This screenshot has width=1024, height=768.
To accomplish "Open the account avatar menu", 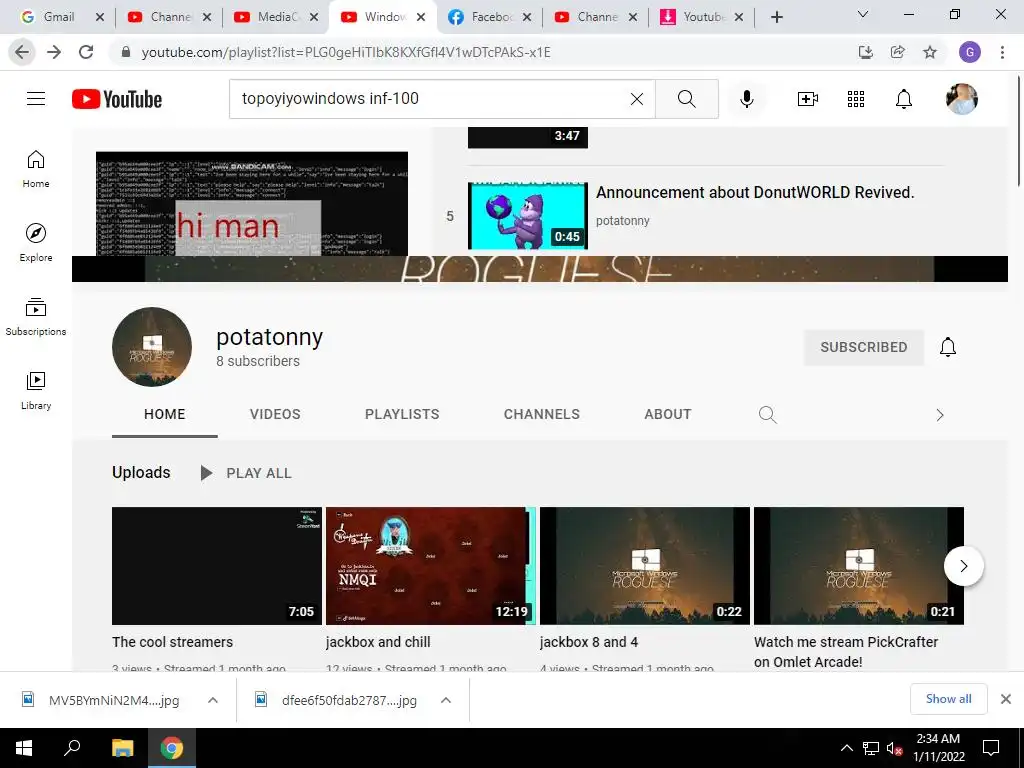I will 961,99.
